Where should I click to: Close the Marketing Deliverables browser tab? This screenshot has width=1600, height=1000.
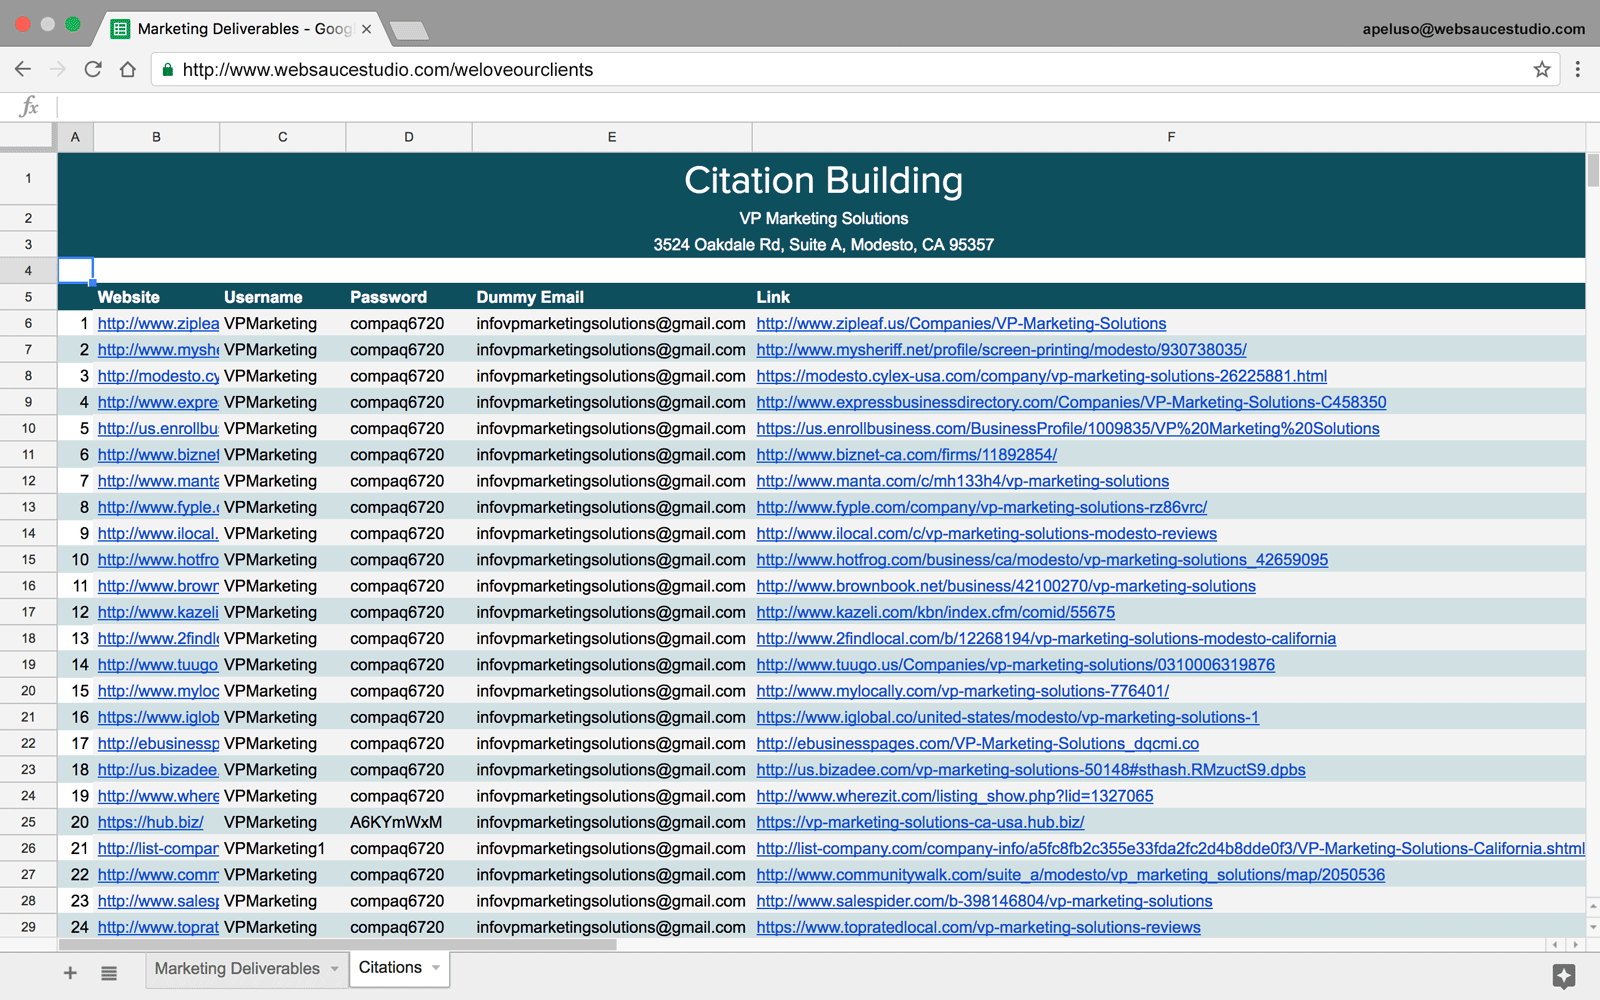[x=366, y=29]
